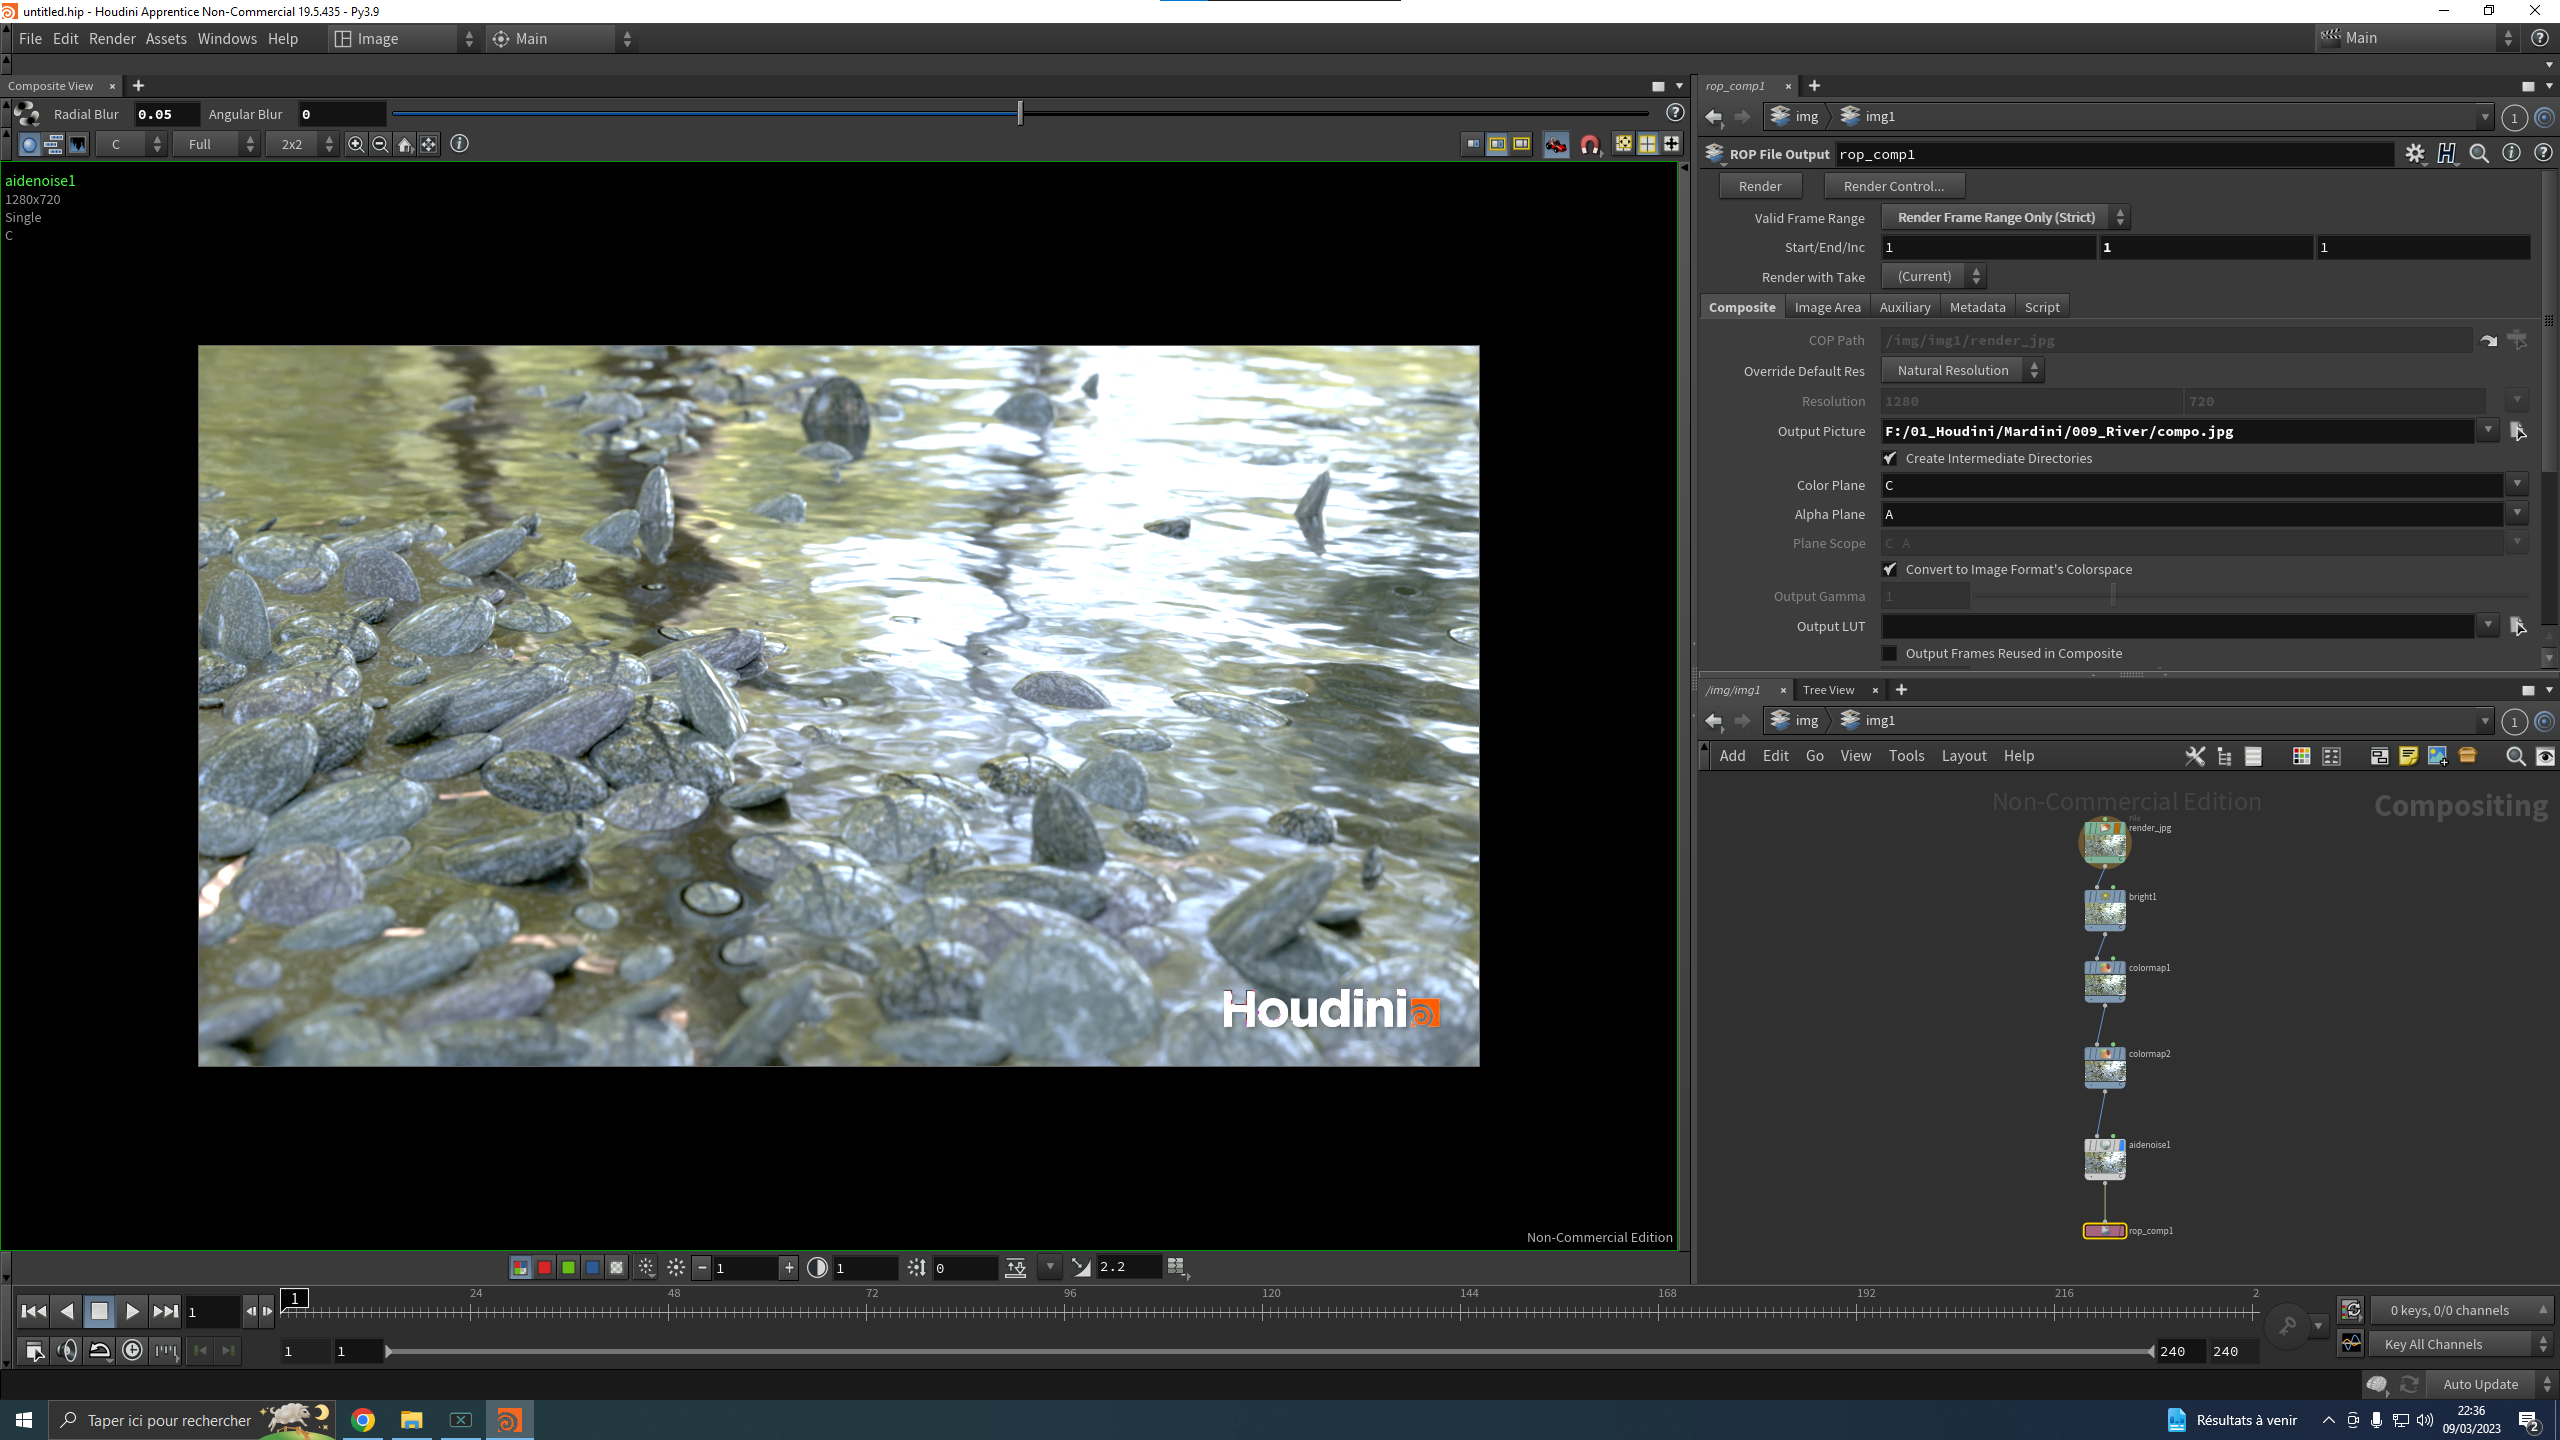Click the red render car icon

(1556, 145)
